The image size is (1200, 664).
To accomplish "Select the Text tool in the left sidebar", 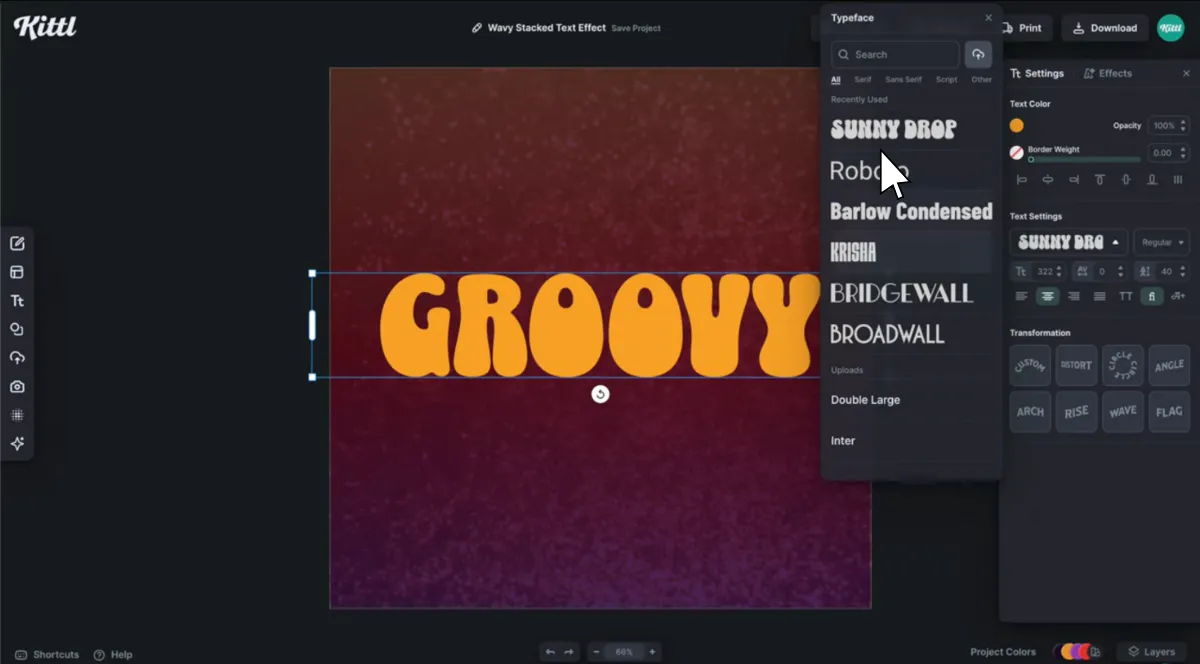I will pyautogui.click(x=18, y=300).
